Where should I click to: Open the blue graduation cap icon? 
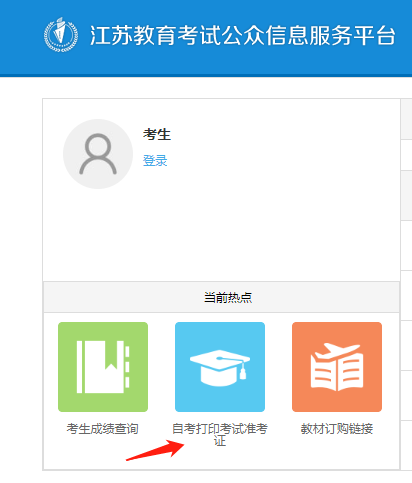[220, 367]
